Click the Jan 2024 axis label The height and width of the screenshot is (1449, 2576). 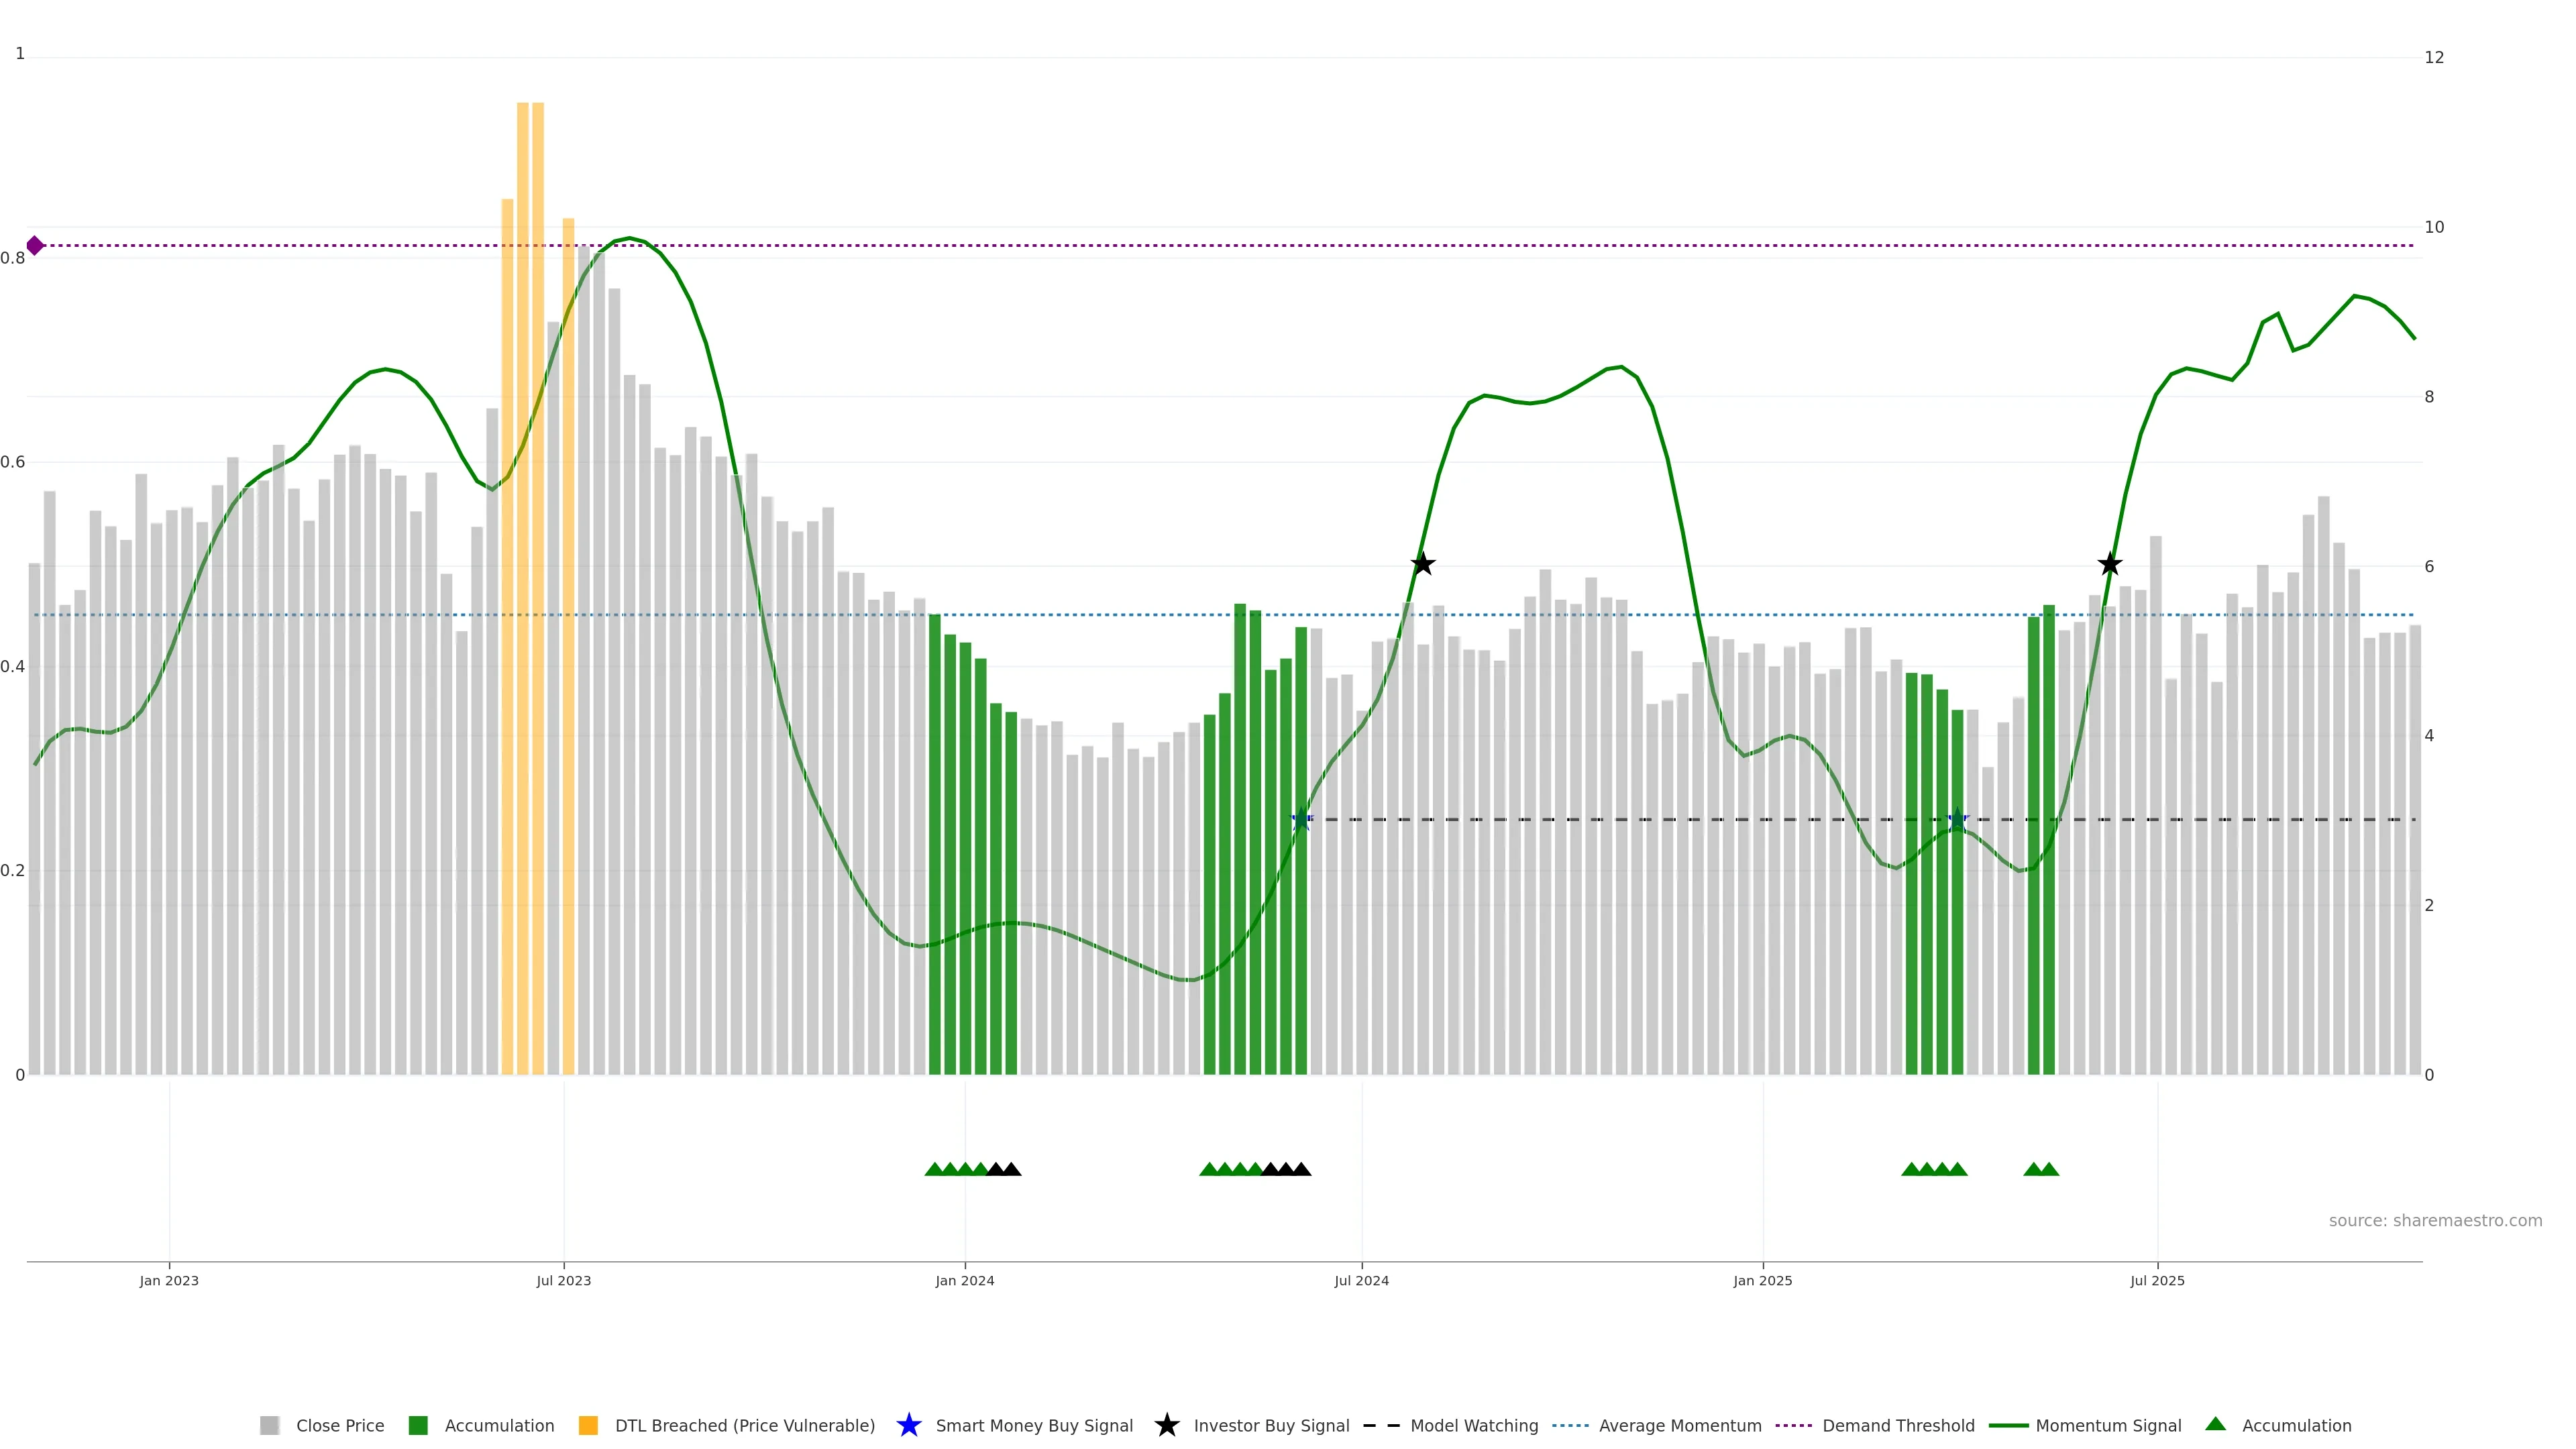(x=964, y=1281)
